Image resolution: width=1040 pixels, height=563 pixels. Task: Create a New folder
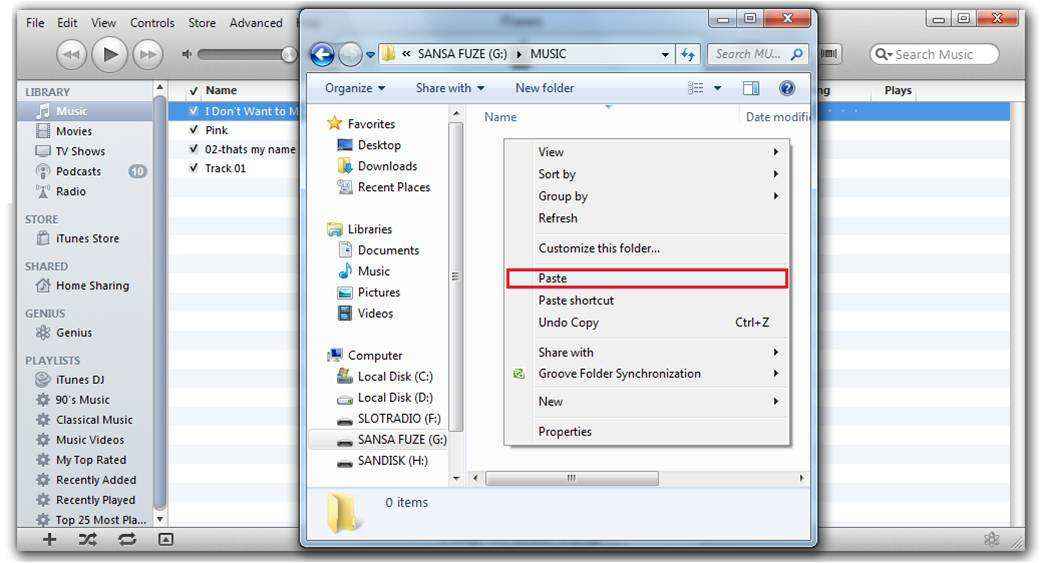point(545,88)
